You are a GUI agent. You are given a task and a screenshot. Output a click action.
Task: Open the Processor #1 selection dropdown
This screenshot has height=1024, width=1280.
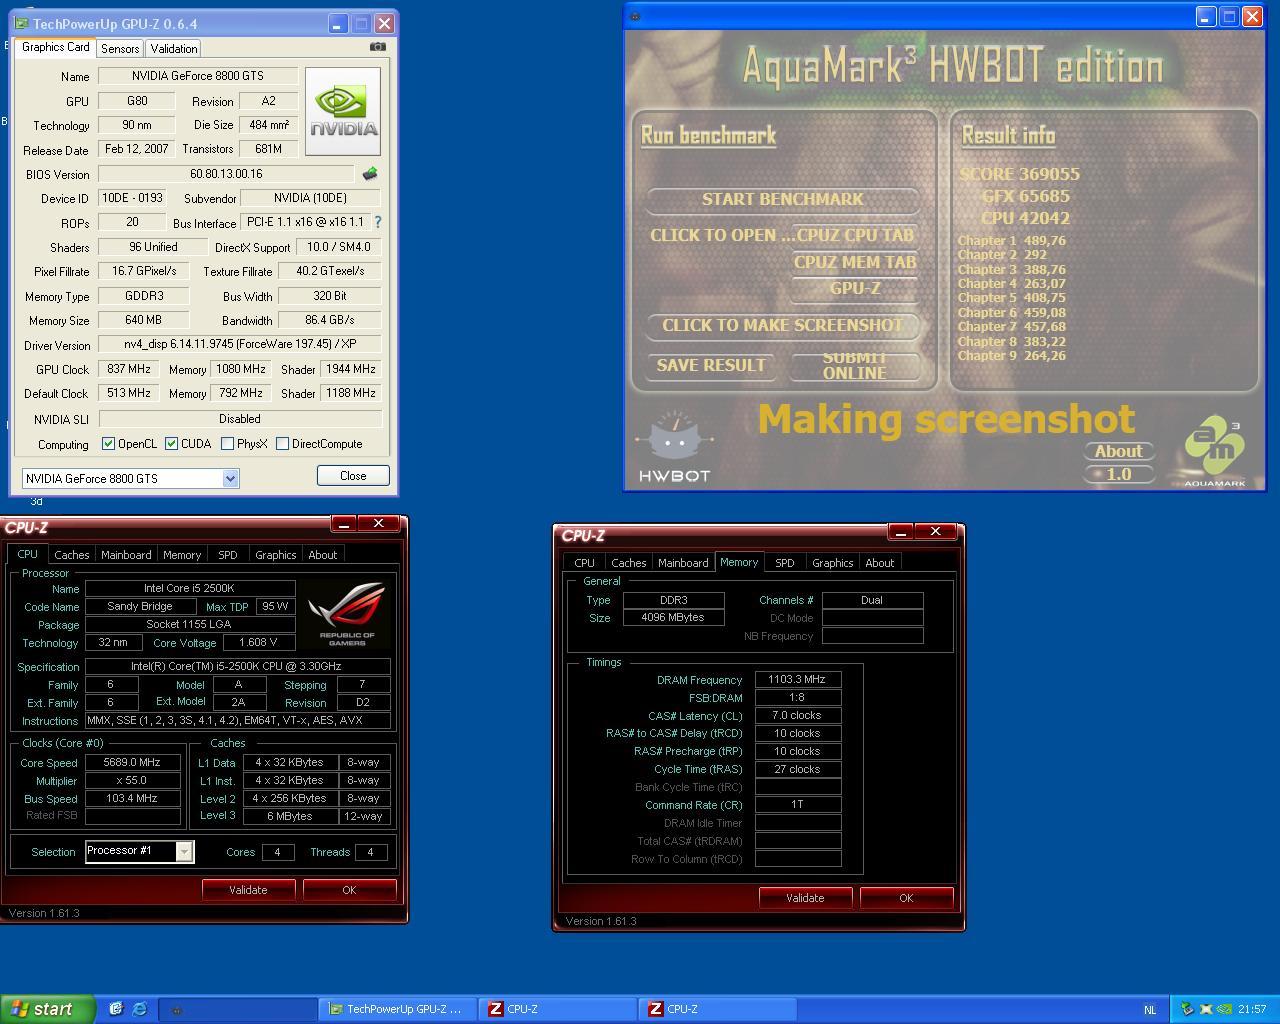pyautogui.click(x=184, y=851)
